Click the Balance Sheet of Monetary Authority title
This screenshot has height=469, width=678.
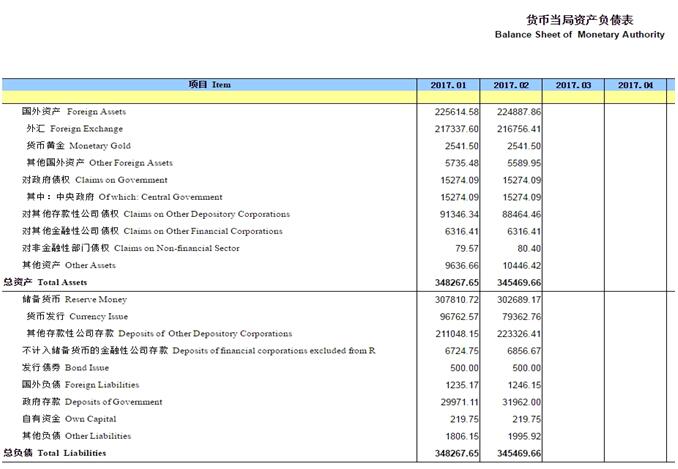click(x=579, y=34)
